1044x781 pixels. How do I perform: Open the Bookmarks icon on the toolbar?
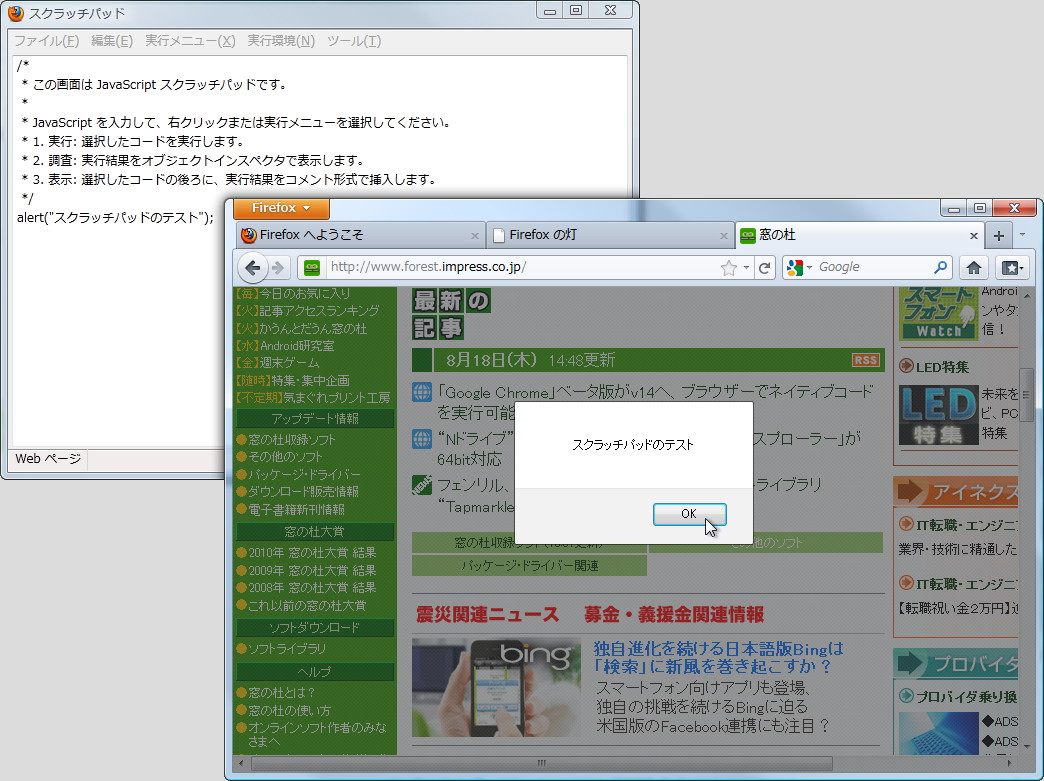(1012, 267)
